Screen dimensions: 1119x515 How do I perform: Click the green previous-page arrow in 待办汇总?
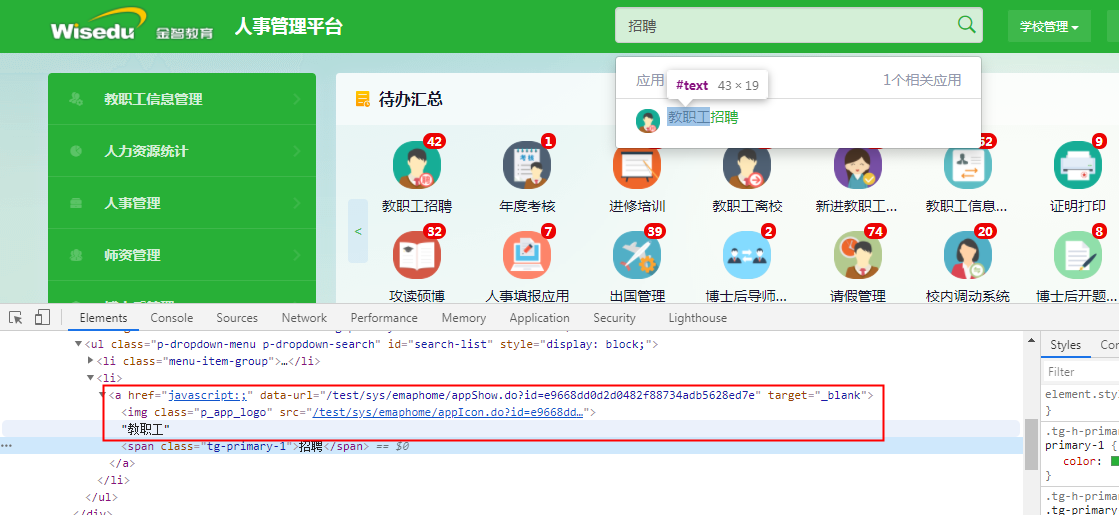(x=358, y=231)
